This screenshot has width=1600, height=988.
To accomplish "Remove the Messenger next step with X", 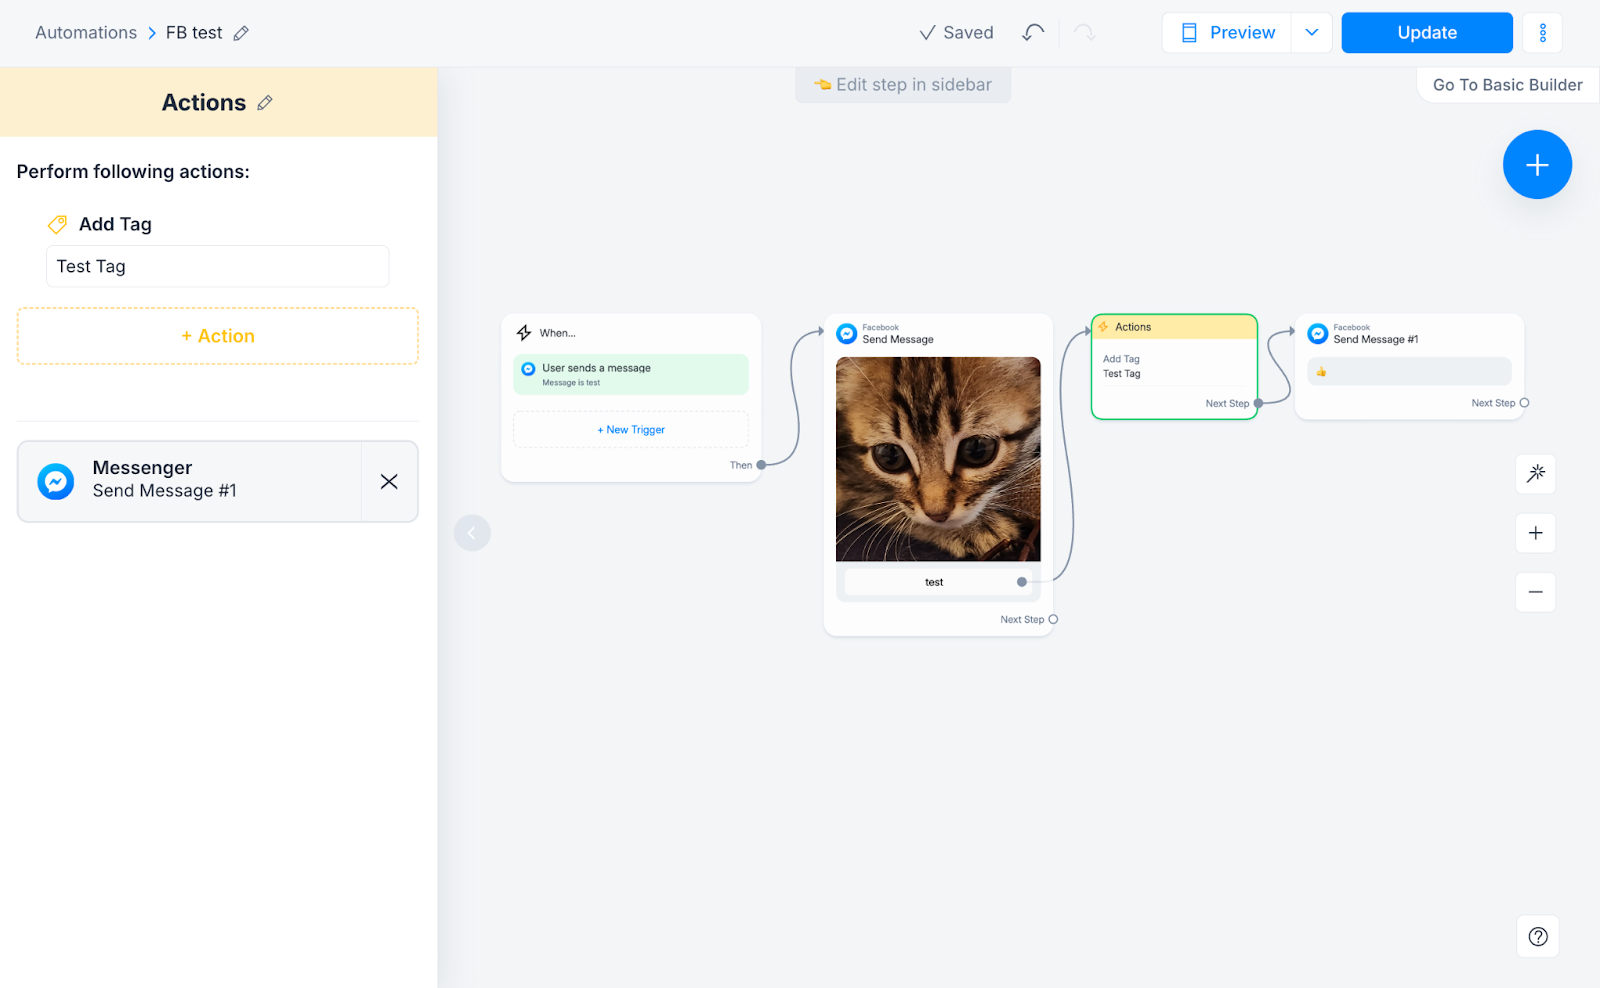I will [389, 481].
